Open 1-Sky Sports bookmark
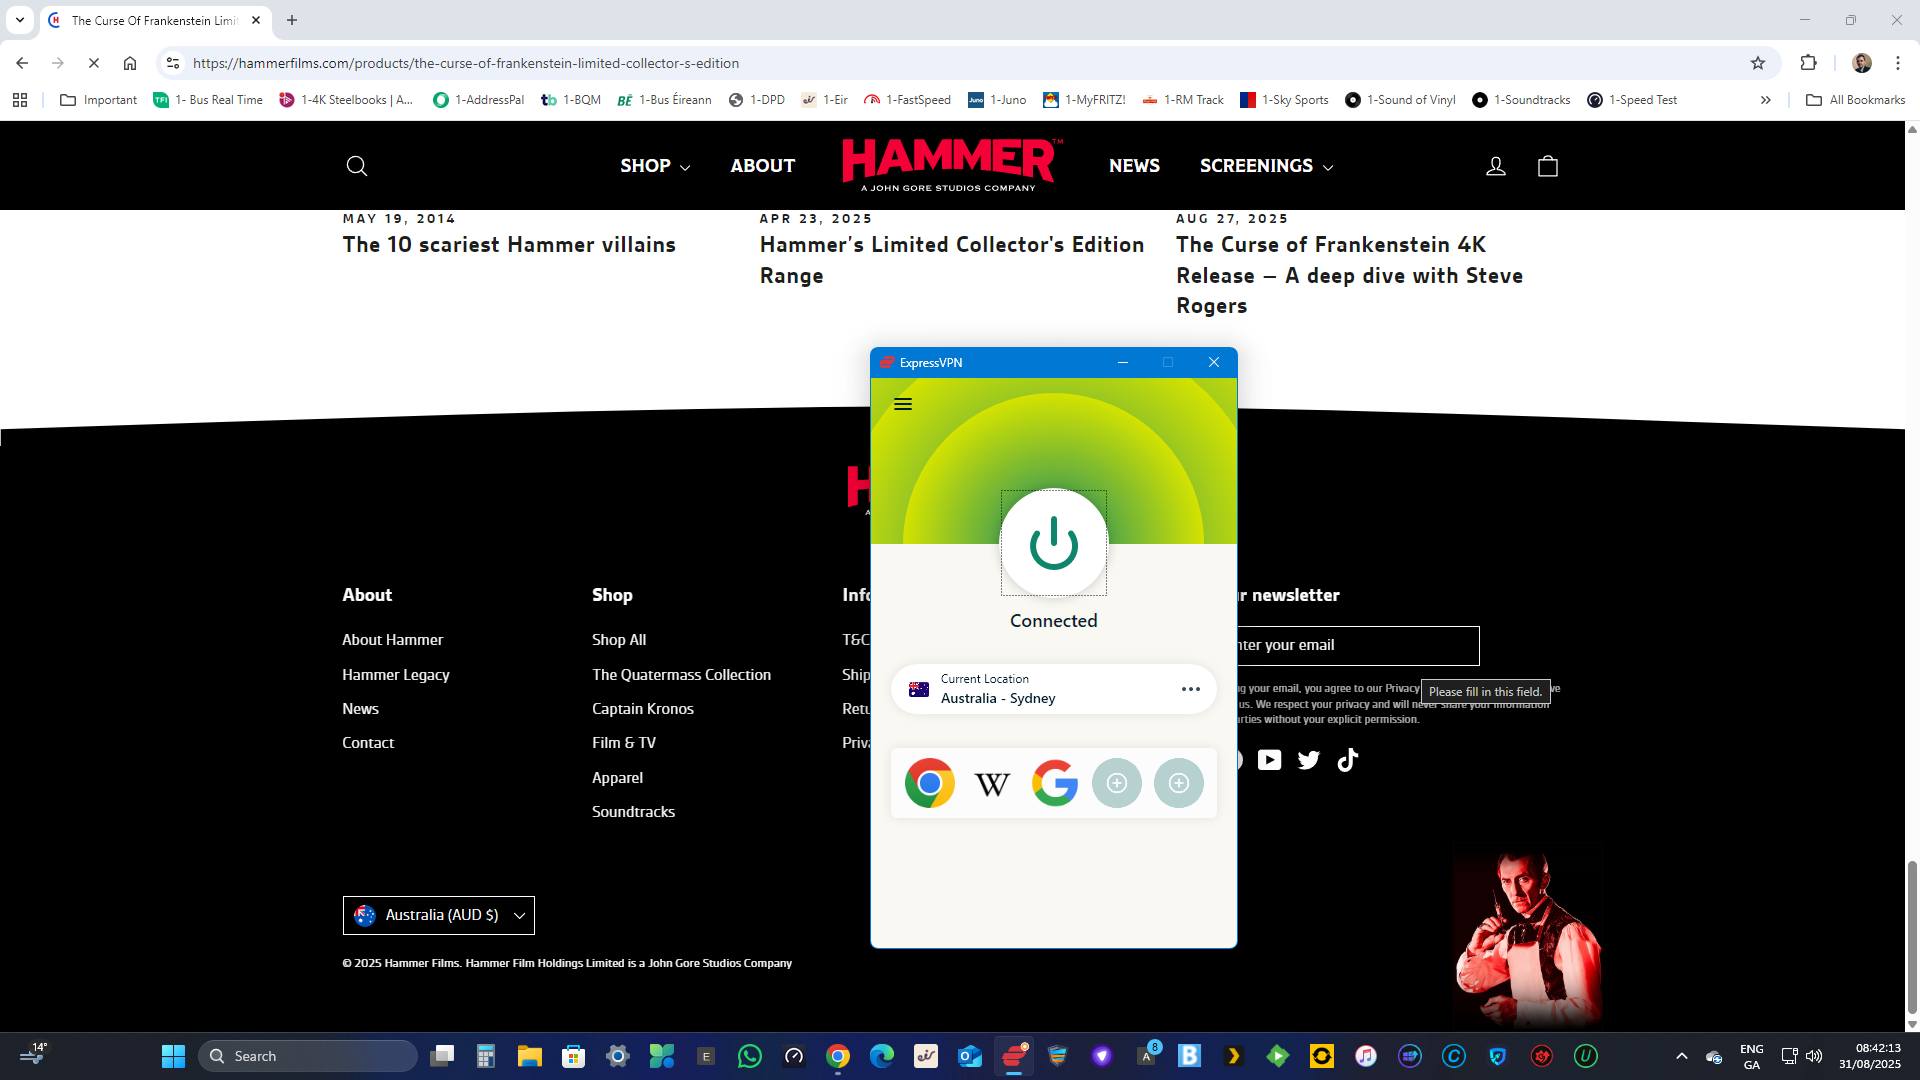Viewport: 1920px width, 1080px height. click(1284, 100)
